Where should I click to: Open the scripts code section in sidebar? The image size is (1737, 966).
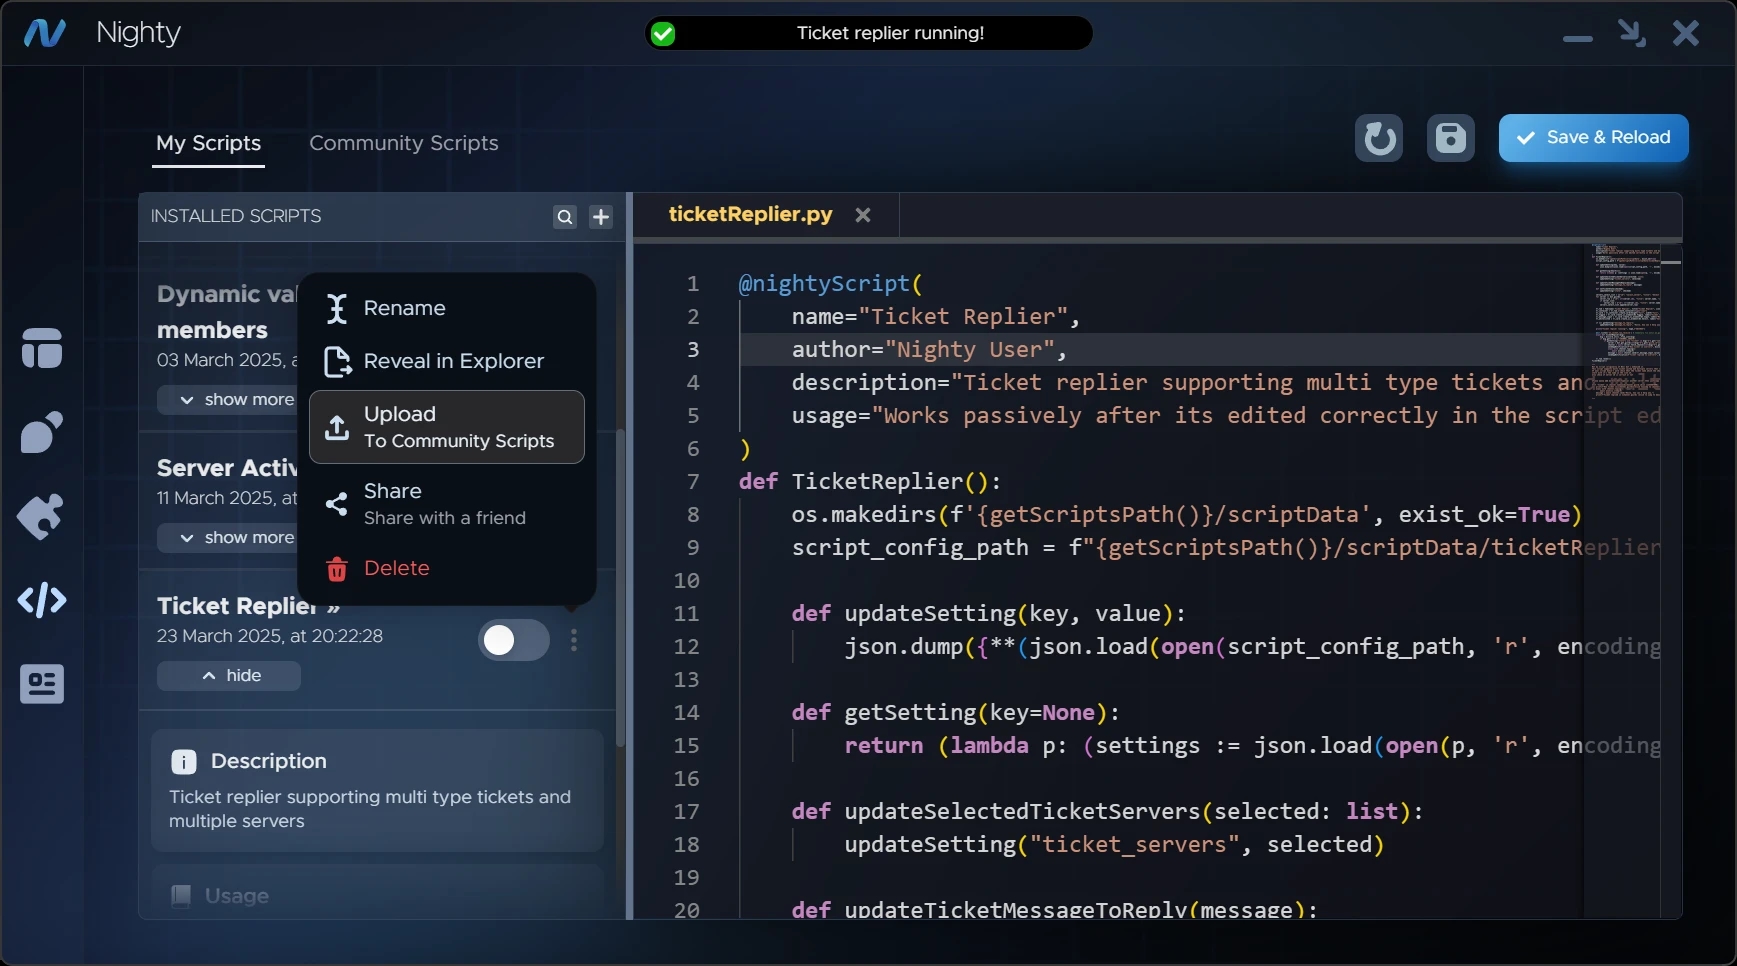[42, 600]
